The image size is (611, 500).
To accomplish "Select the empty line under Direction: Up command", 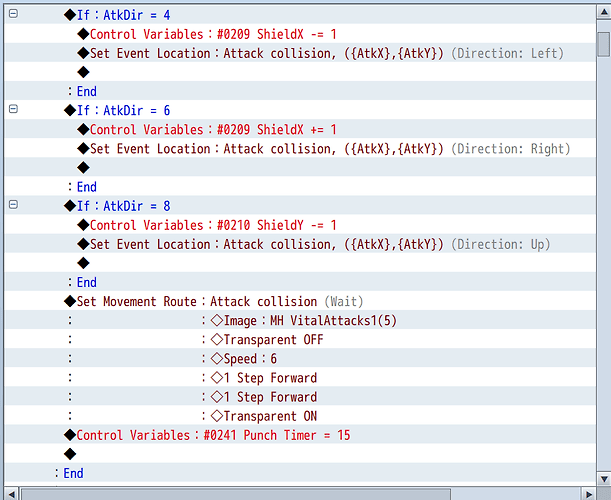I will click(300, 263).
